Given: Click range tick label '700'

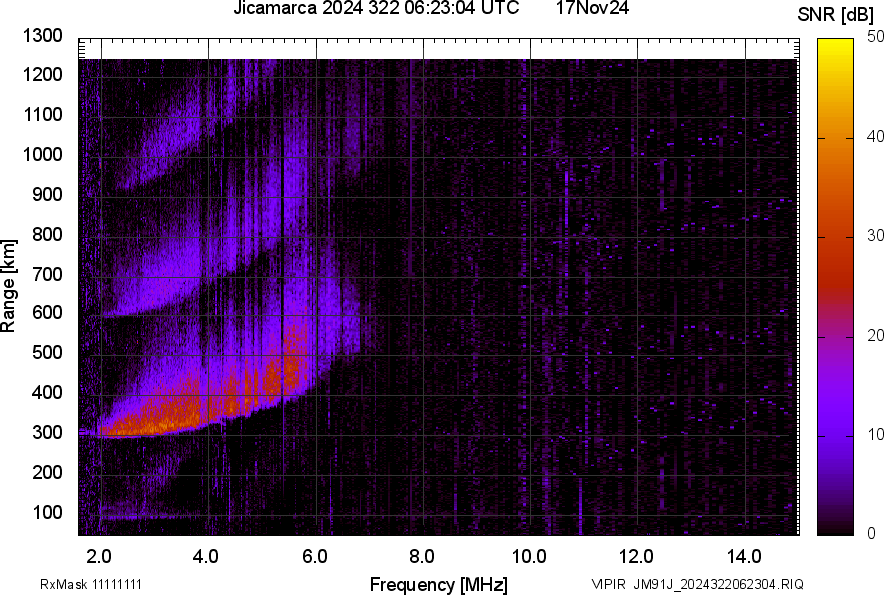Looking at the screenshot, I should point(47,274).
